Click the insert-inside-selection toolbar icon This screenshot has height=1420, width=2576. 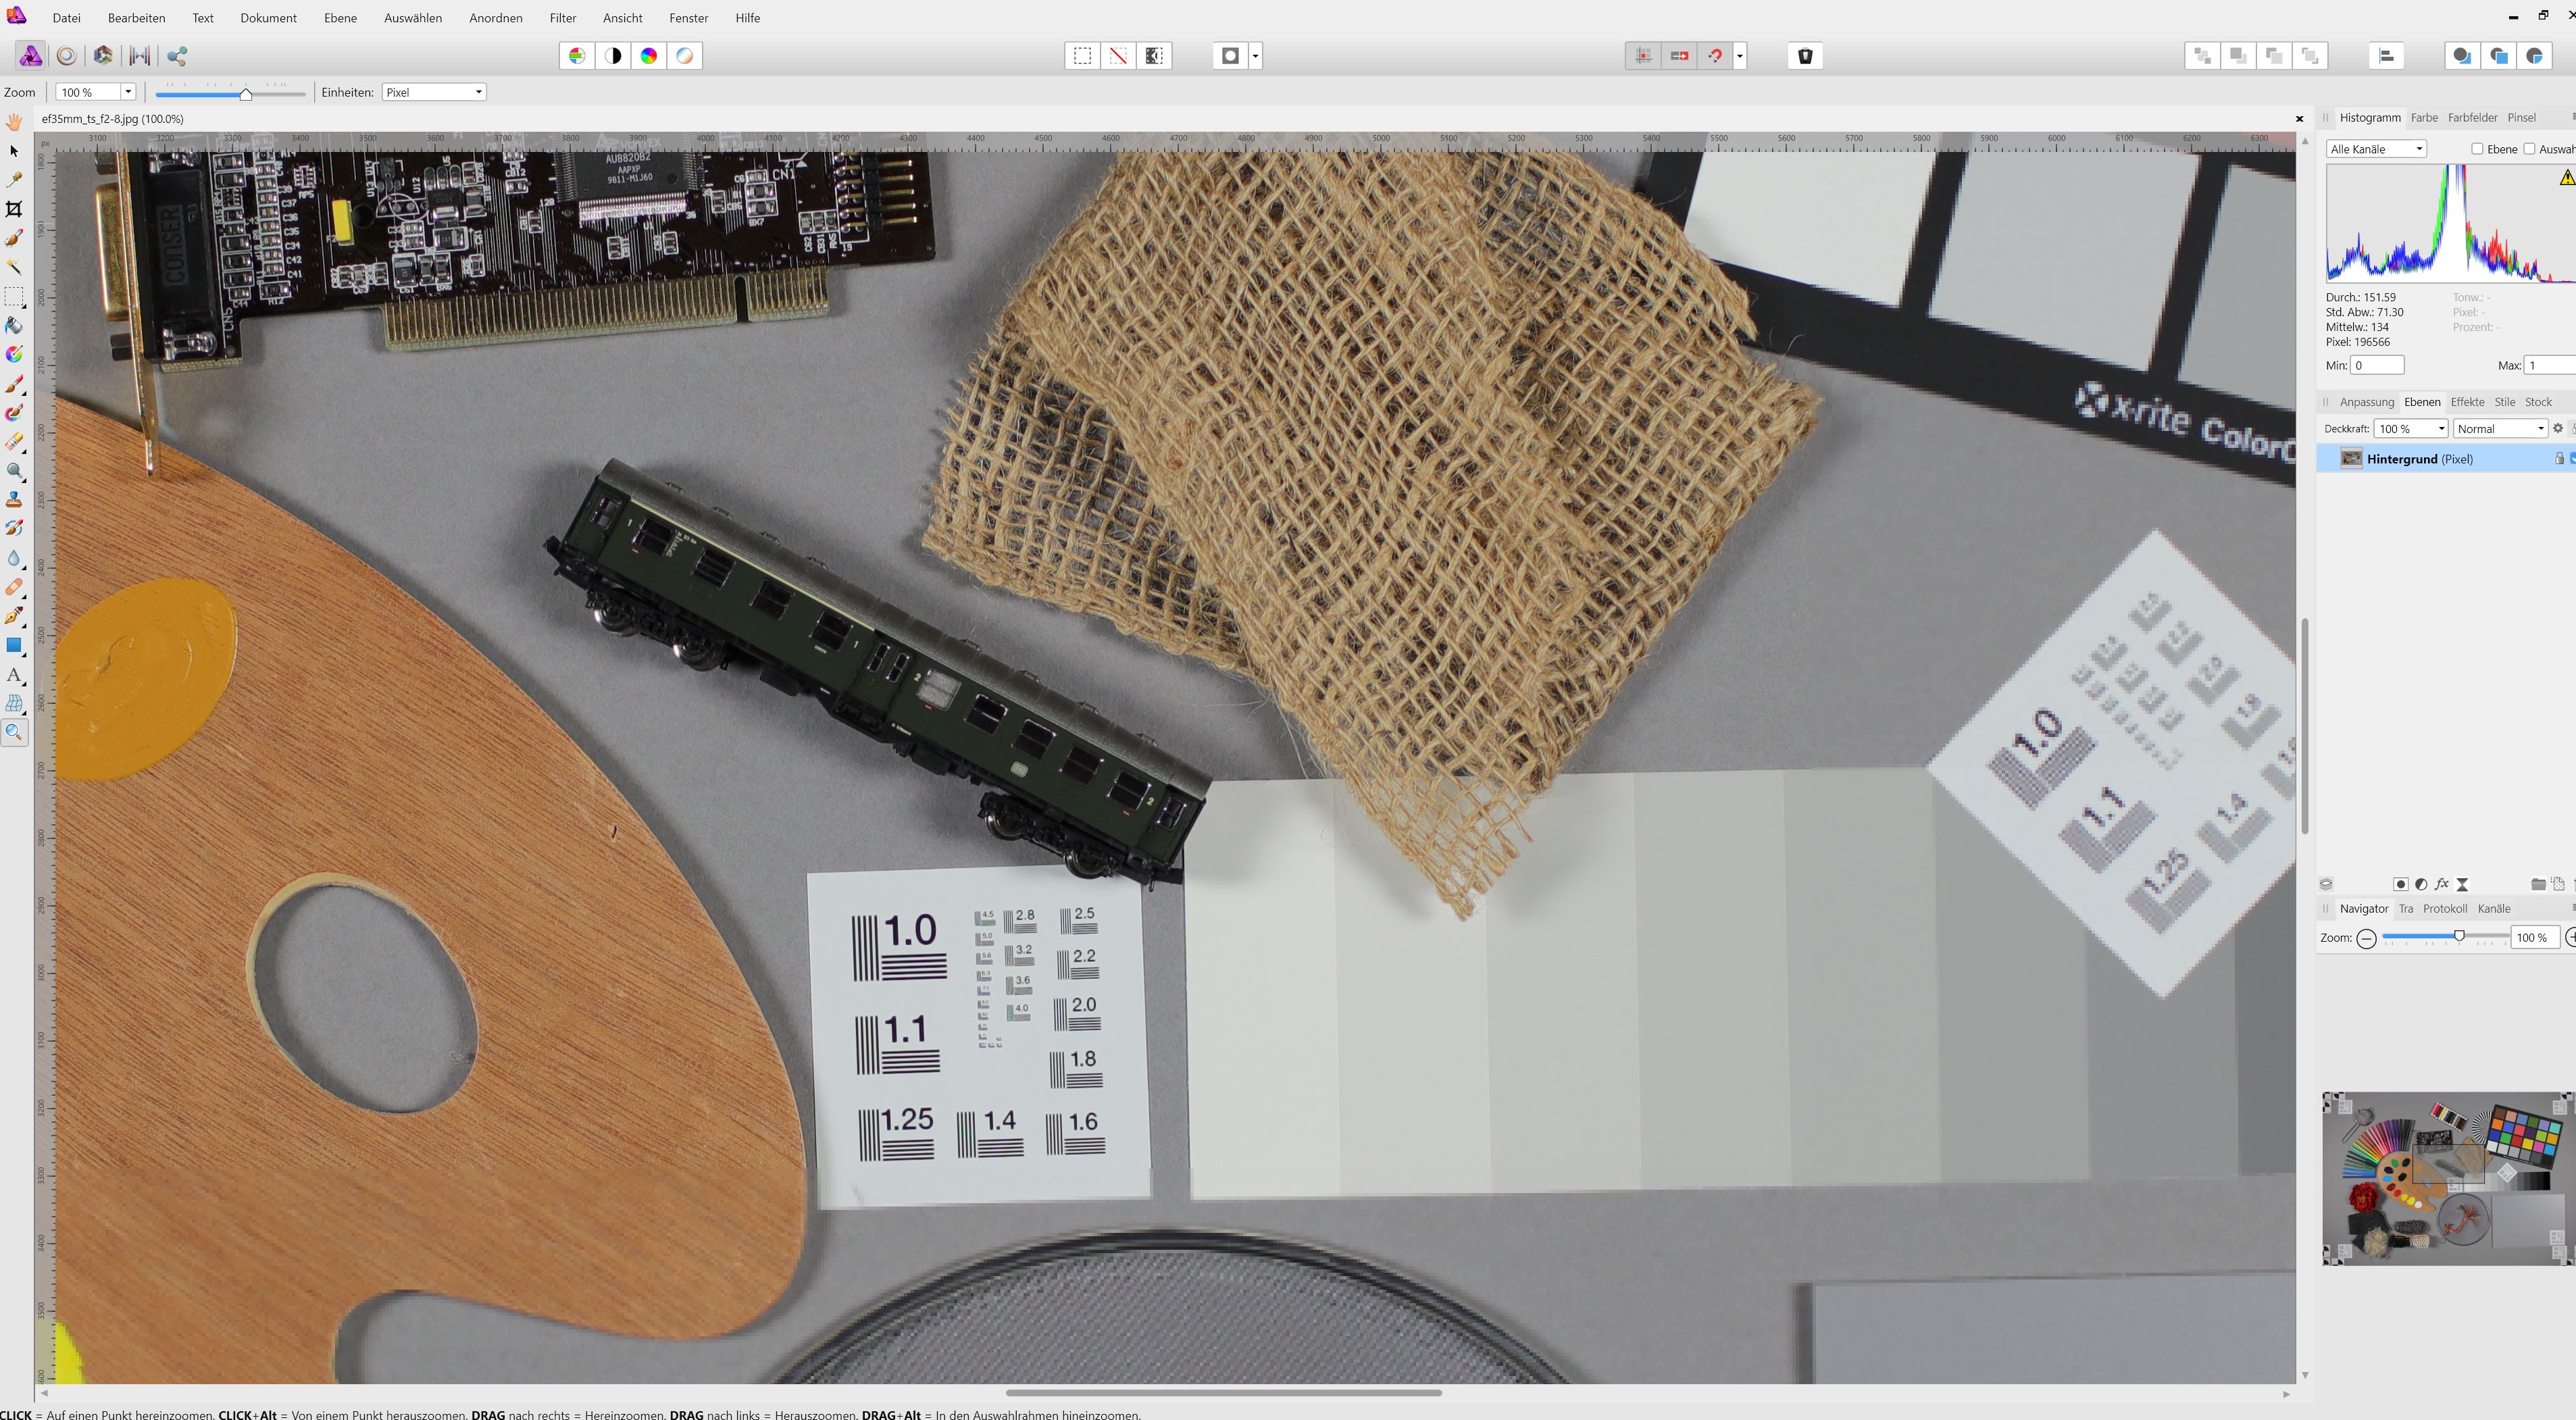[x=2534, y=56]
